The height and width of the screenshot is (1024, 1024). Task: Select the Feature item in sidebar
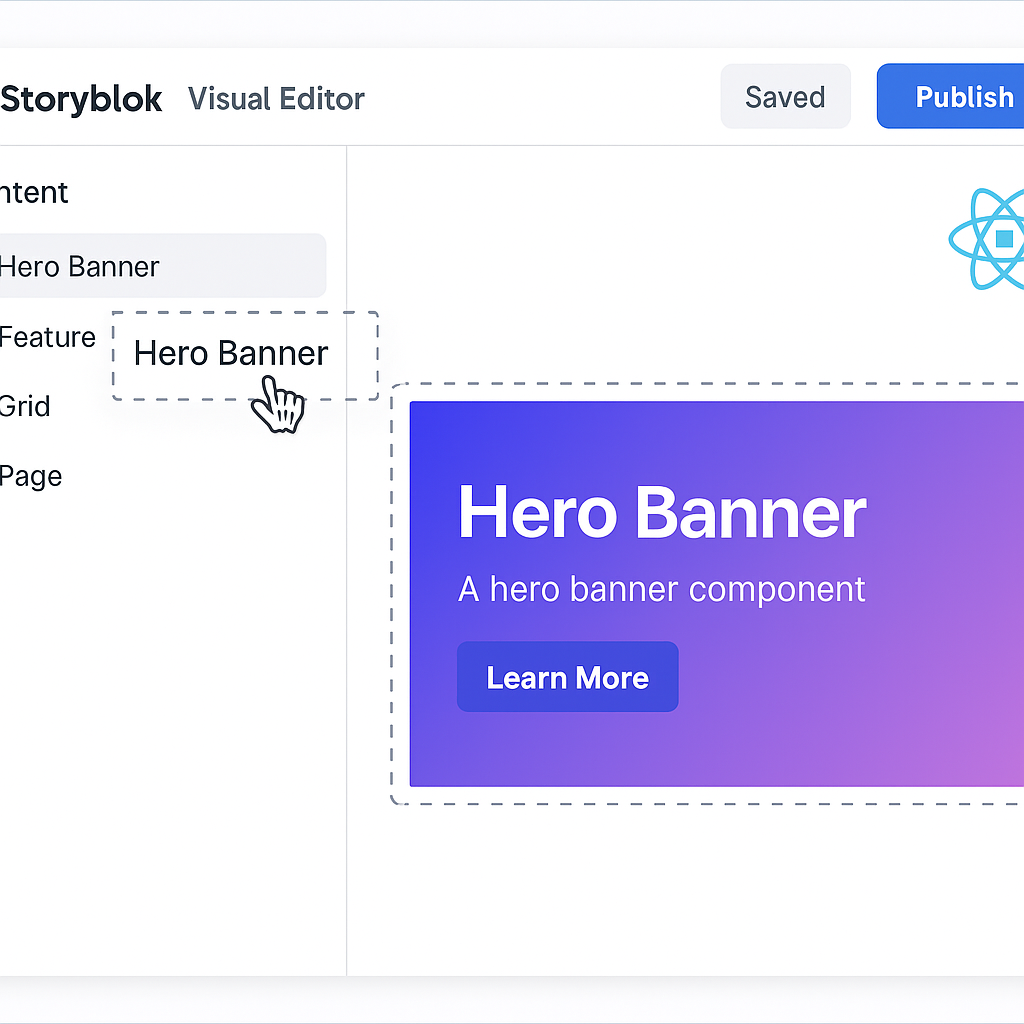[x=47, y=337]
